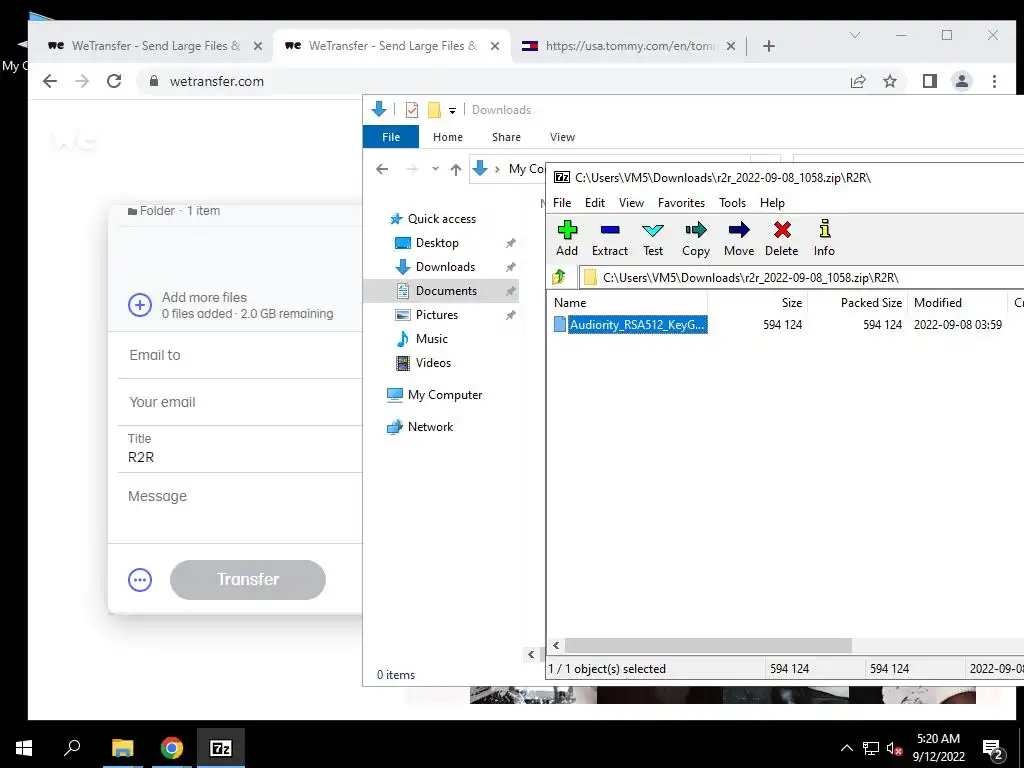Screen dimensions: 1024x768
Task: Select Network in Explorer sidebar
Action: (x=430, y=427)
